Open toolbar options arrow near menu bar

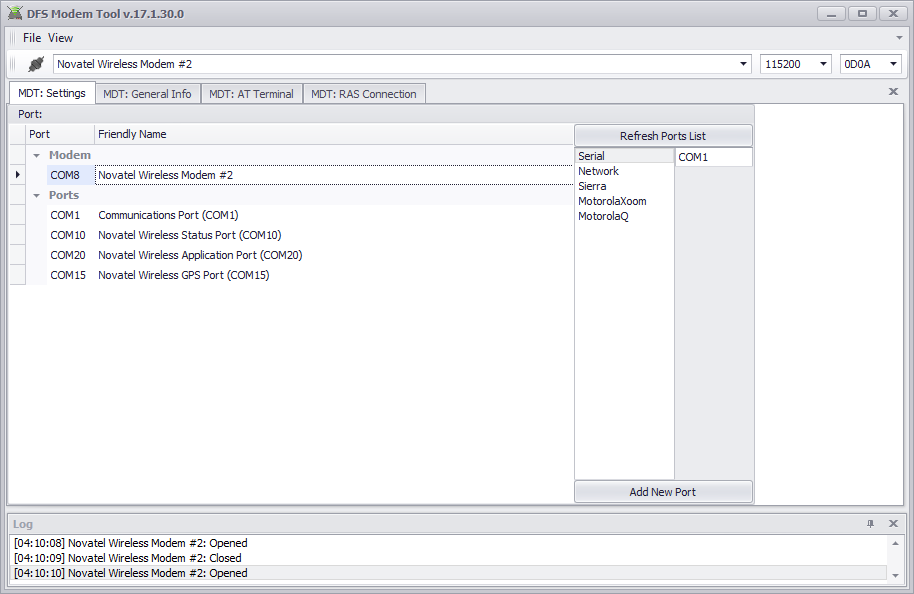(899, 38)
